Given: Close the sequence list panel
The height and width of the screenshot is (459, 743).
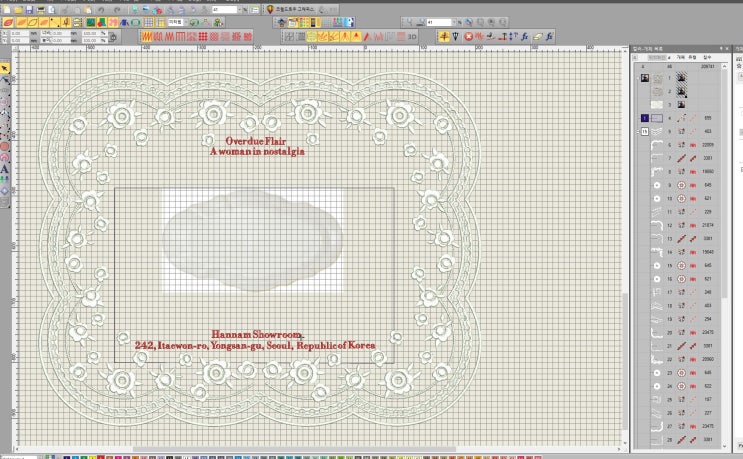Looking at the screenshot, I should click(x=727, y=48).
